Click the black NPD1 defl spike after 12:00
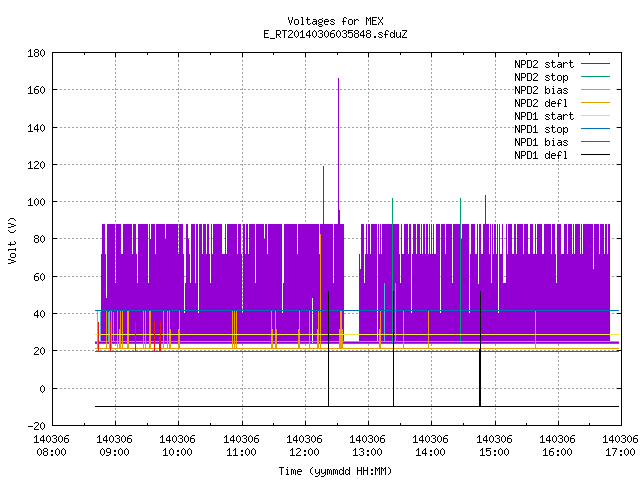640x480 pixels. [329, 349]
